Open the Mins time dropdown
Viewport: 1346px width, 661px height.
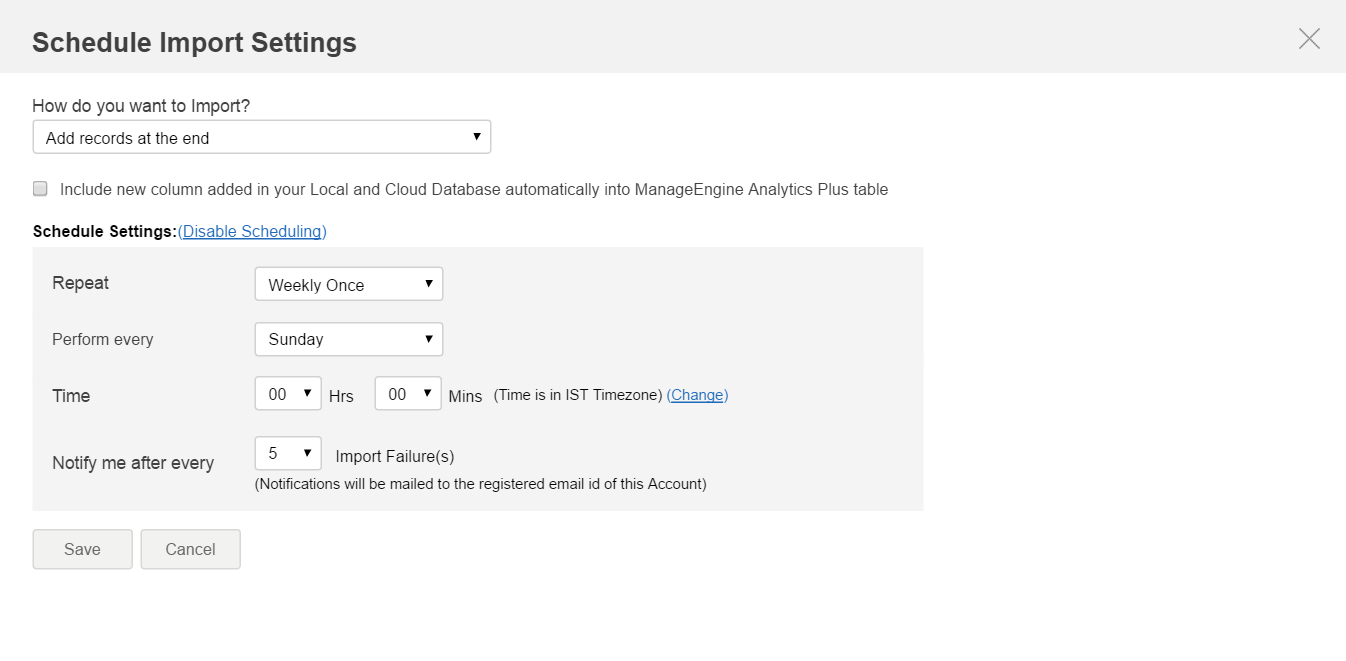click(x=407, y=394)
